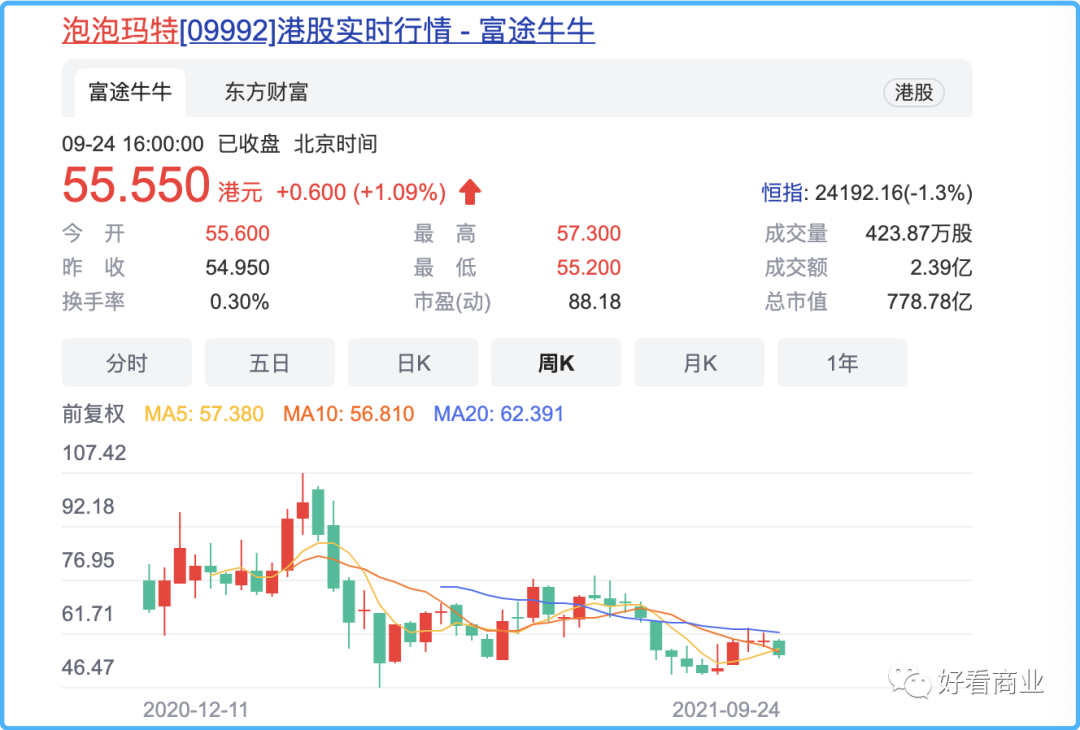Click the 成交额 value 2.39亿
The height and width of the screenshot is (730, 1080).
tap(941, 267)
